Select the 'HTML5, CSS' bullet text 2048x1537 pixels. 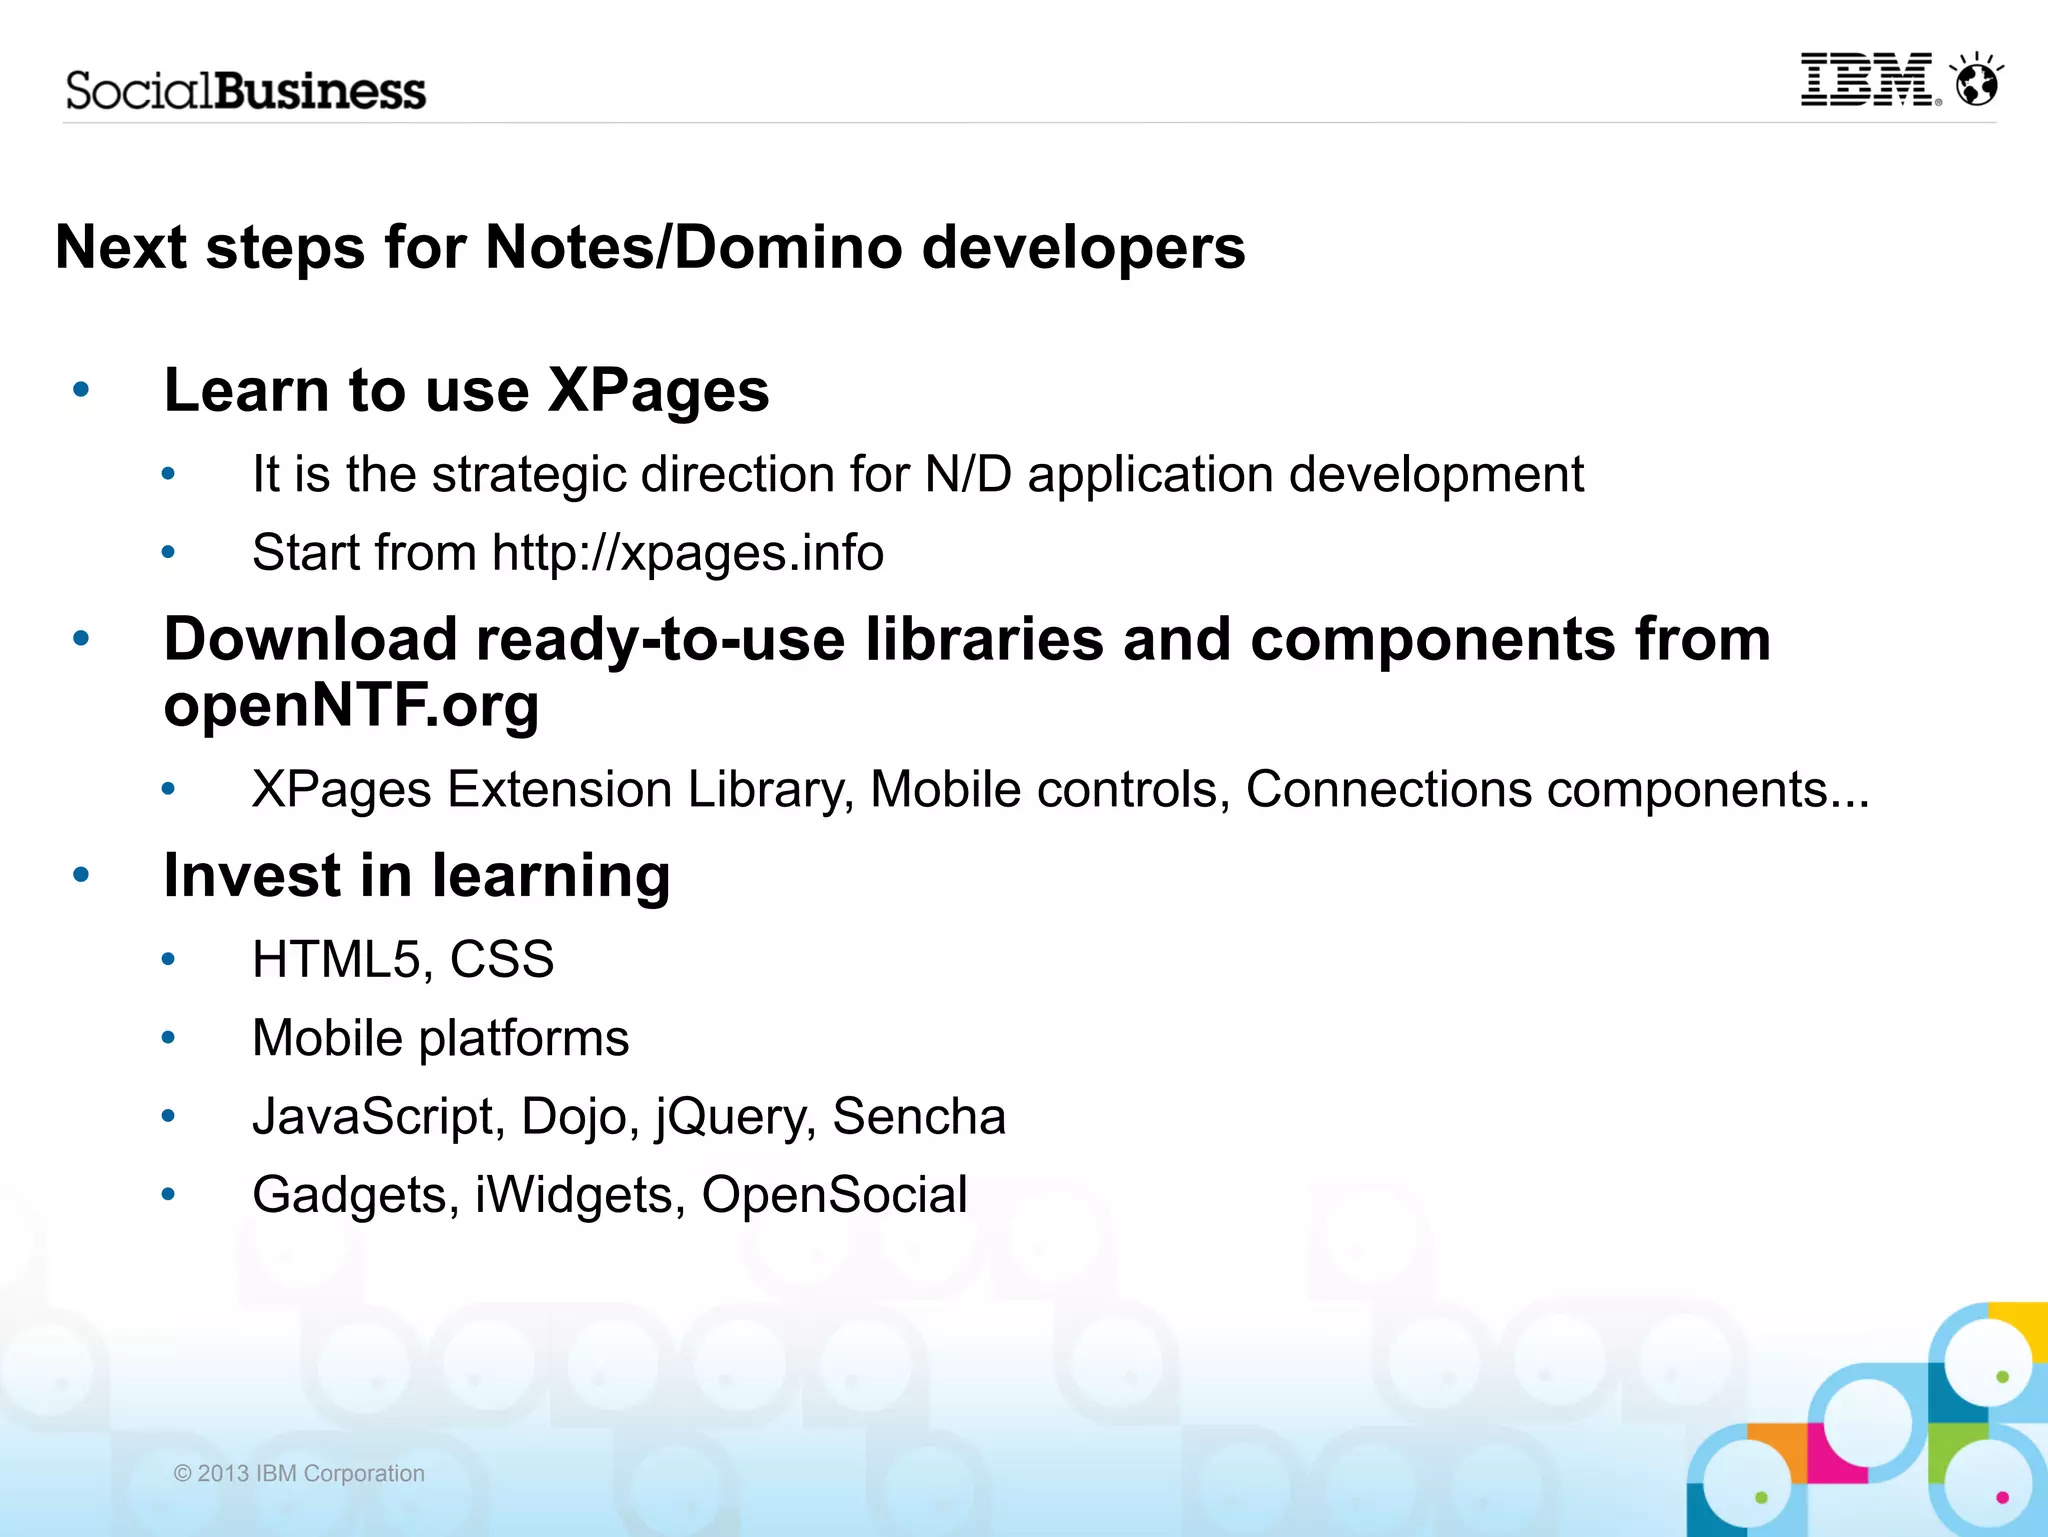click(x=403, y=960)
